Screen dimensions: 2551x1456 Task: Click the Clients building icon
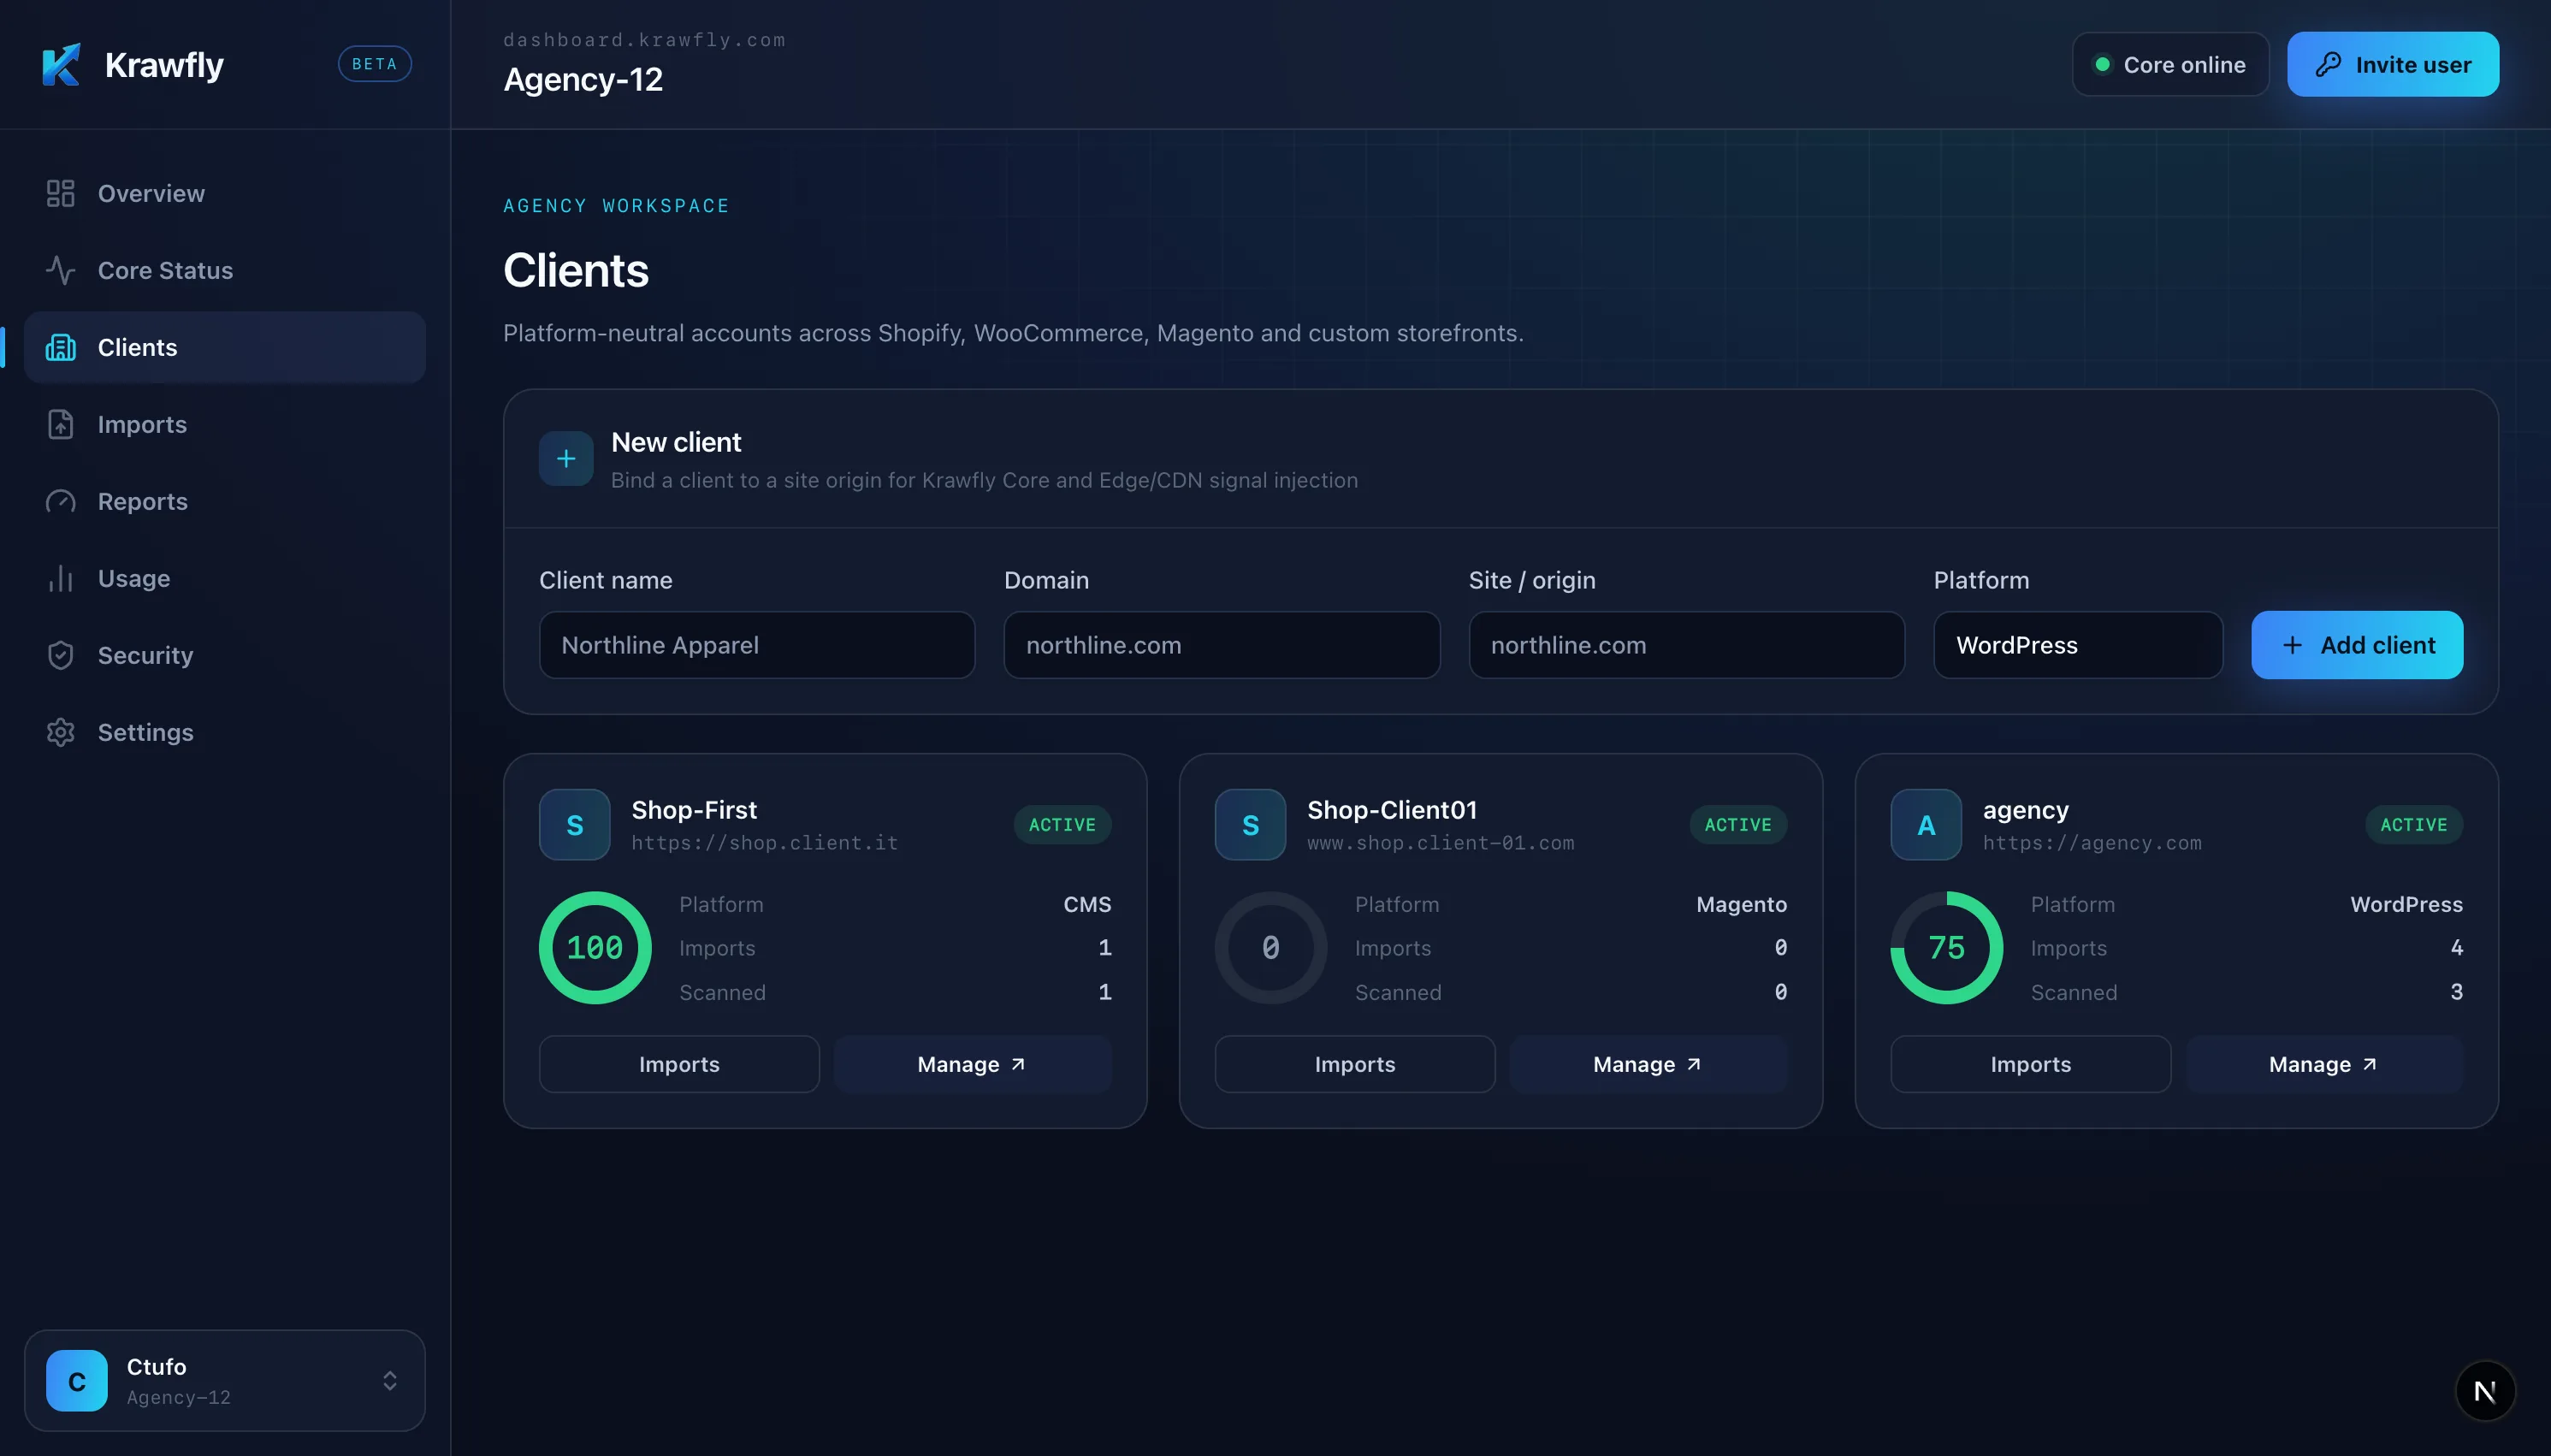pyautogui.click(x=61, y=347)
